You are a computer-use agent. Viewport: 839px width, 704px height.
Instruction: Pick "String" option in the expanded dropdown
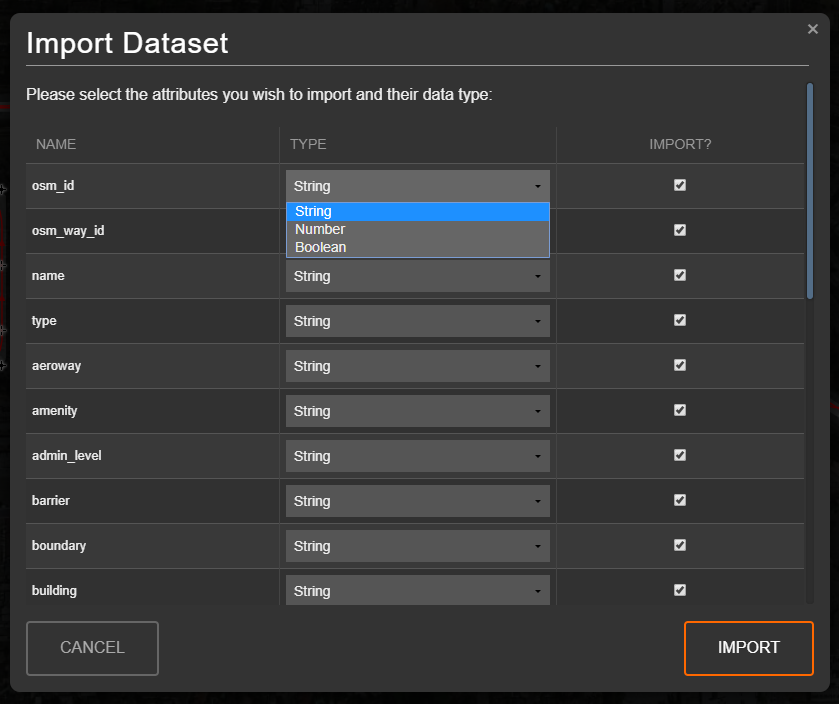pos(313,211)
